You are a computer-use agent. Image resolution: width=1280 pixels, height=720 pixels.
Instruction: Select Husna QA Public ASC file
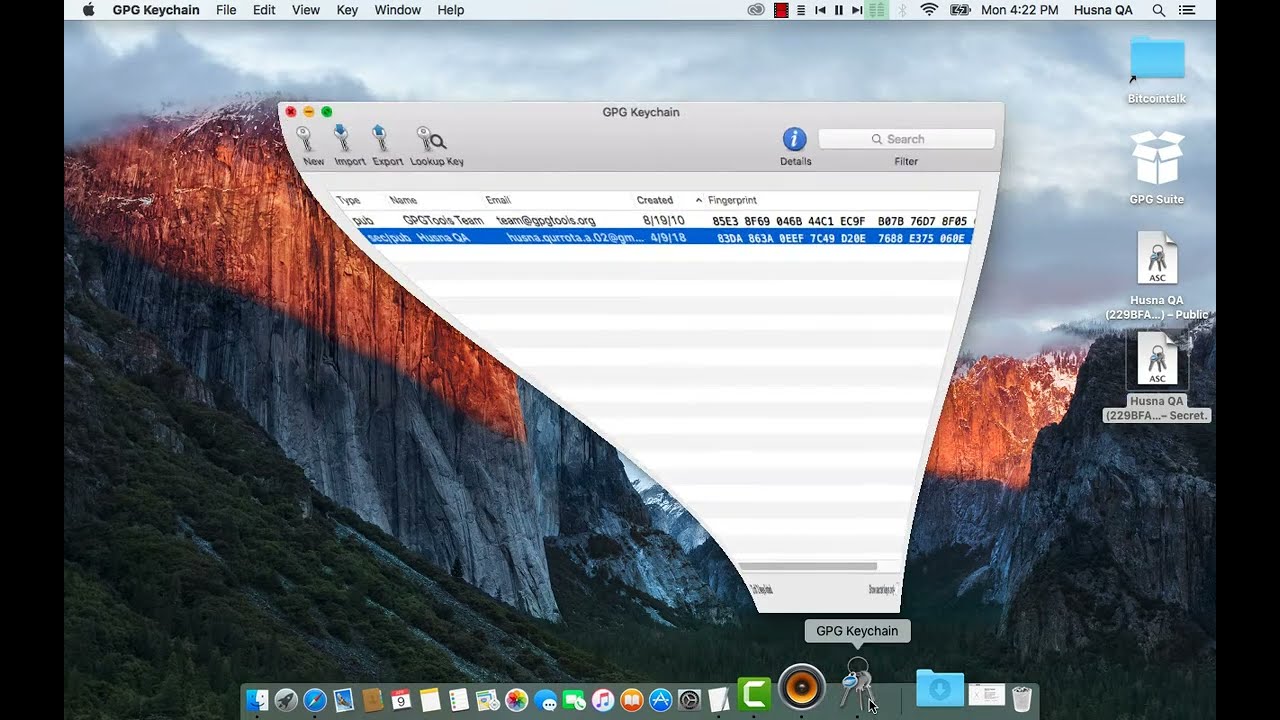pyautogui.click(x=1157, y=258)
